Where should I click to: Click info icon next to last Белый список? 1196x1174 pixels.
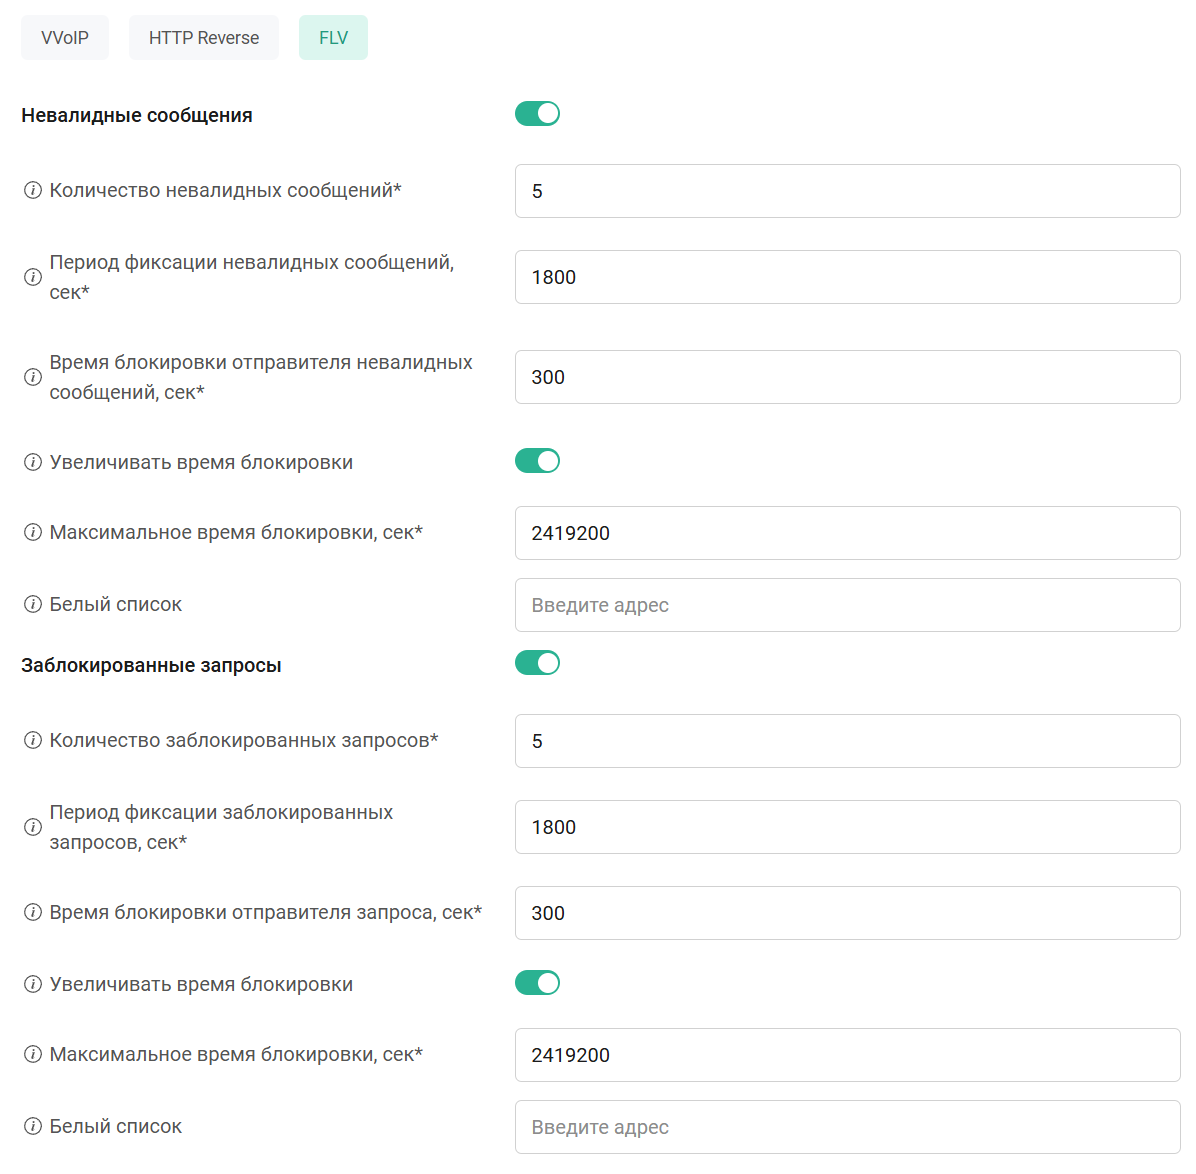[33, 1126]
